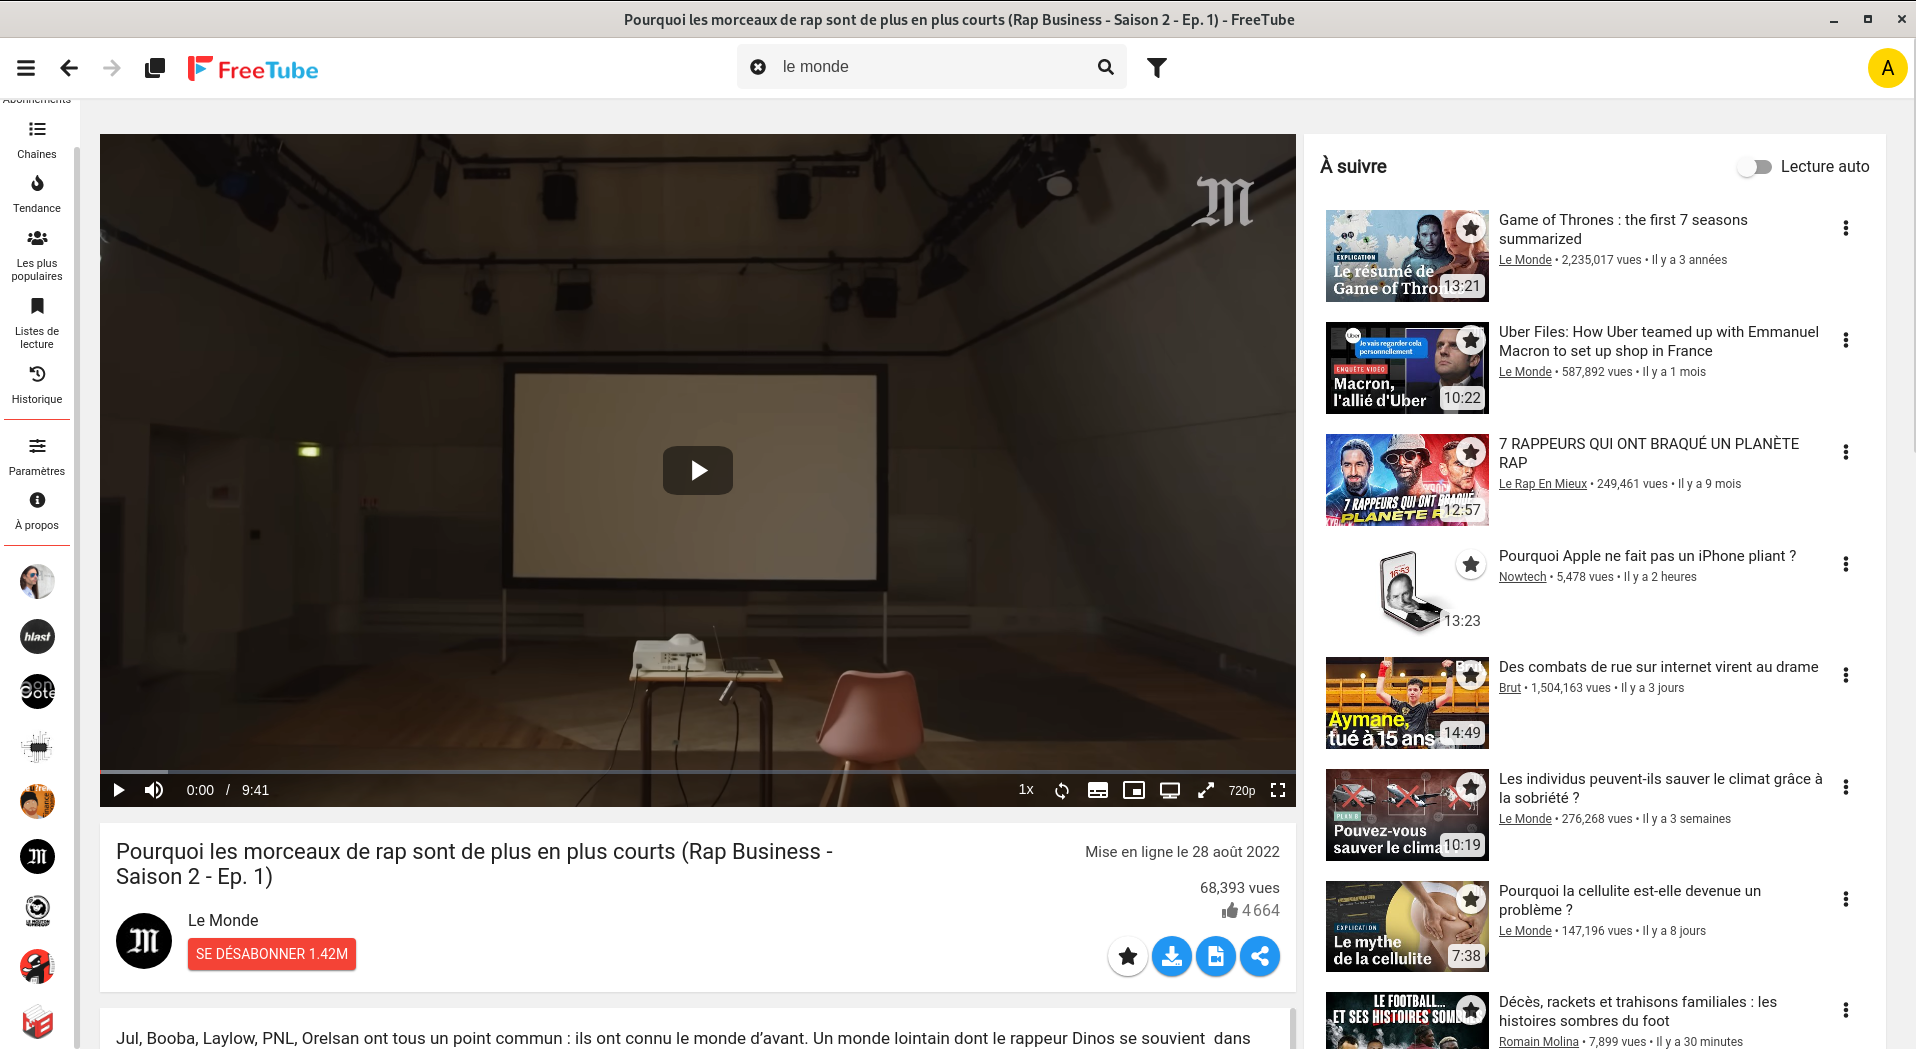Open a new window with the copy icon
Screen dimensions: 1916x1049
(155, 68)
